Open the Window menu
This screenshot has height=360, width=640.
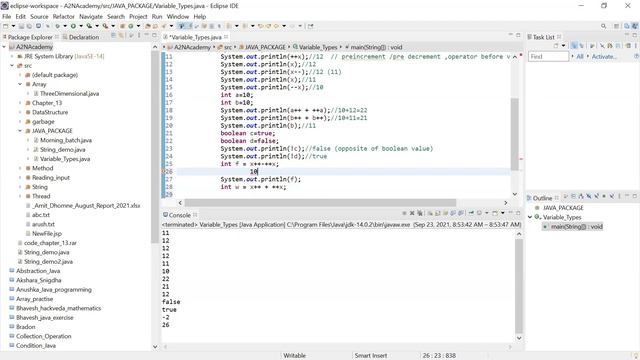click(x=178, y=16)
